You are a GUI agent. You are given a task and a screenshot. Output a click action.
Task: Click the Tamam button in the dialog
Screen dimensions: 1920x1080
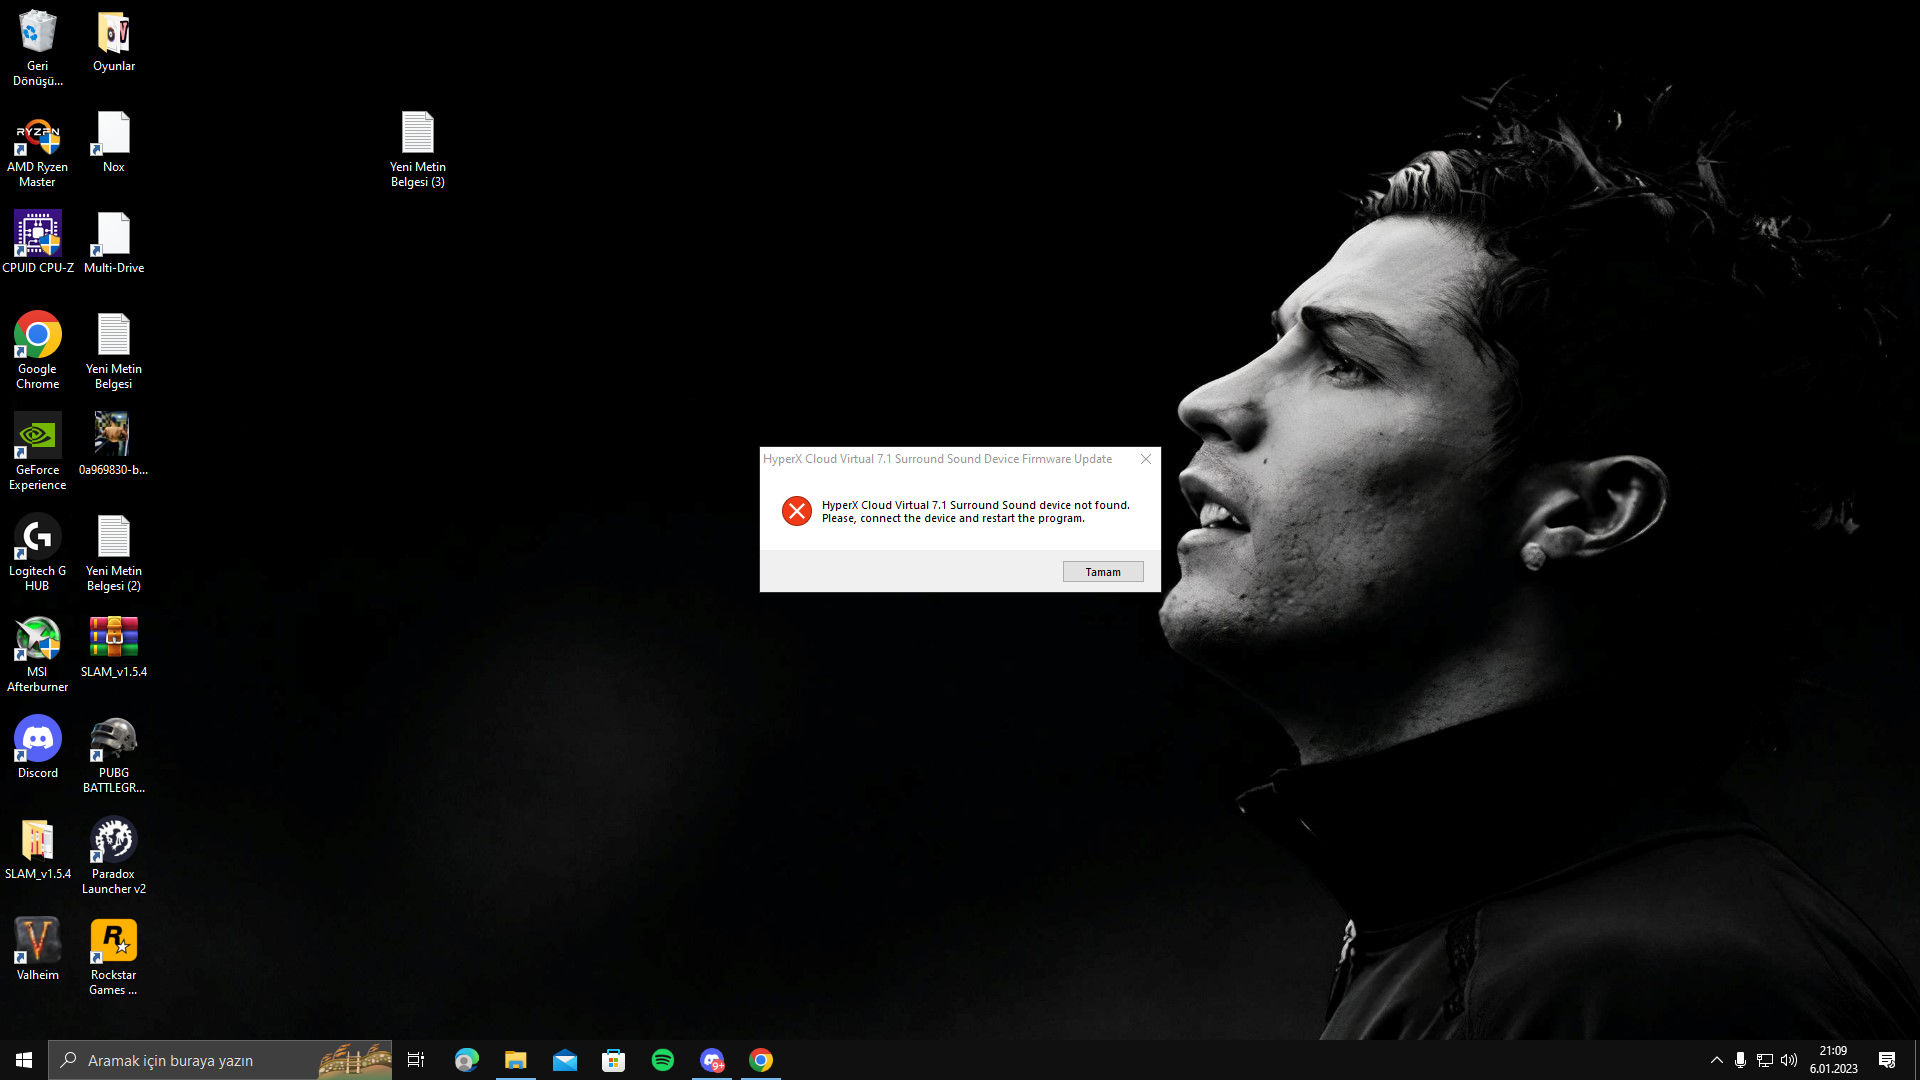1103,572
